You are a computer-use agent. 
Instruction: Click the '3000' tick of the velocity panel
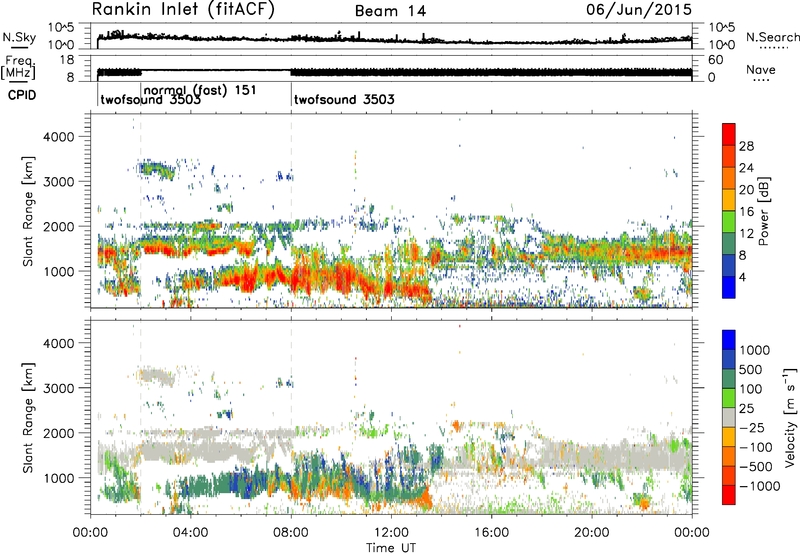[58, 388]
